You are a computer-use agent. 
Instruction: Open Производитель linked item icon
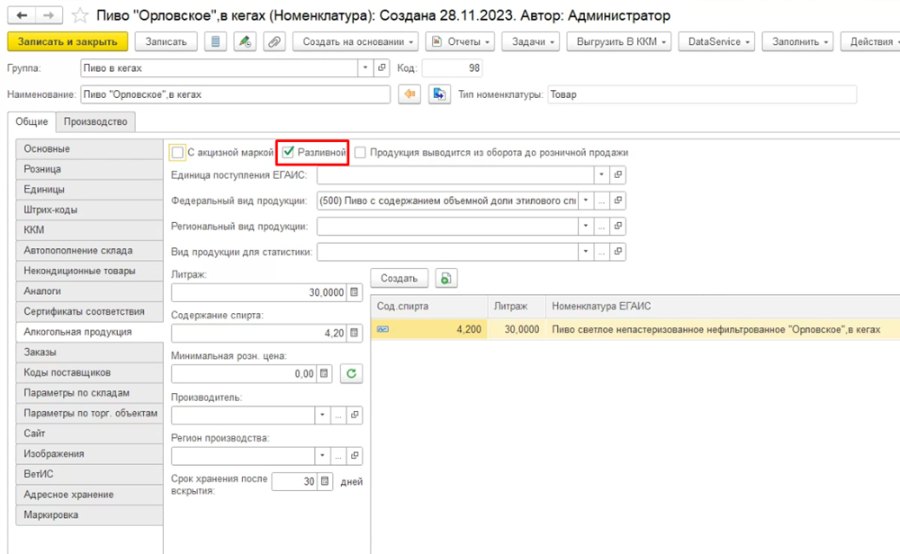355,414
